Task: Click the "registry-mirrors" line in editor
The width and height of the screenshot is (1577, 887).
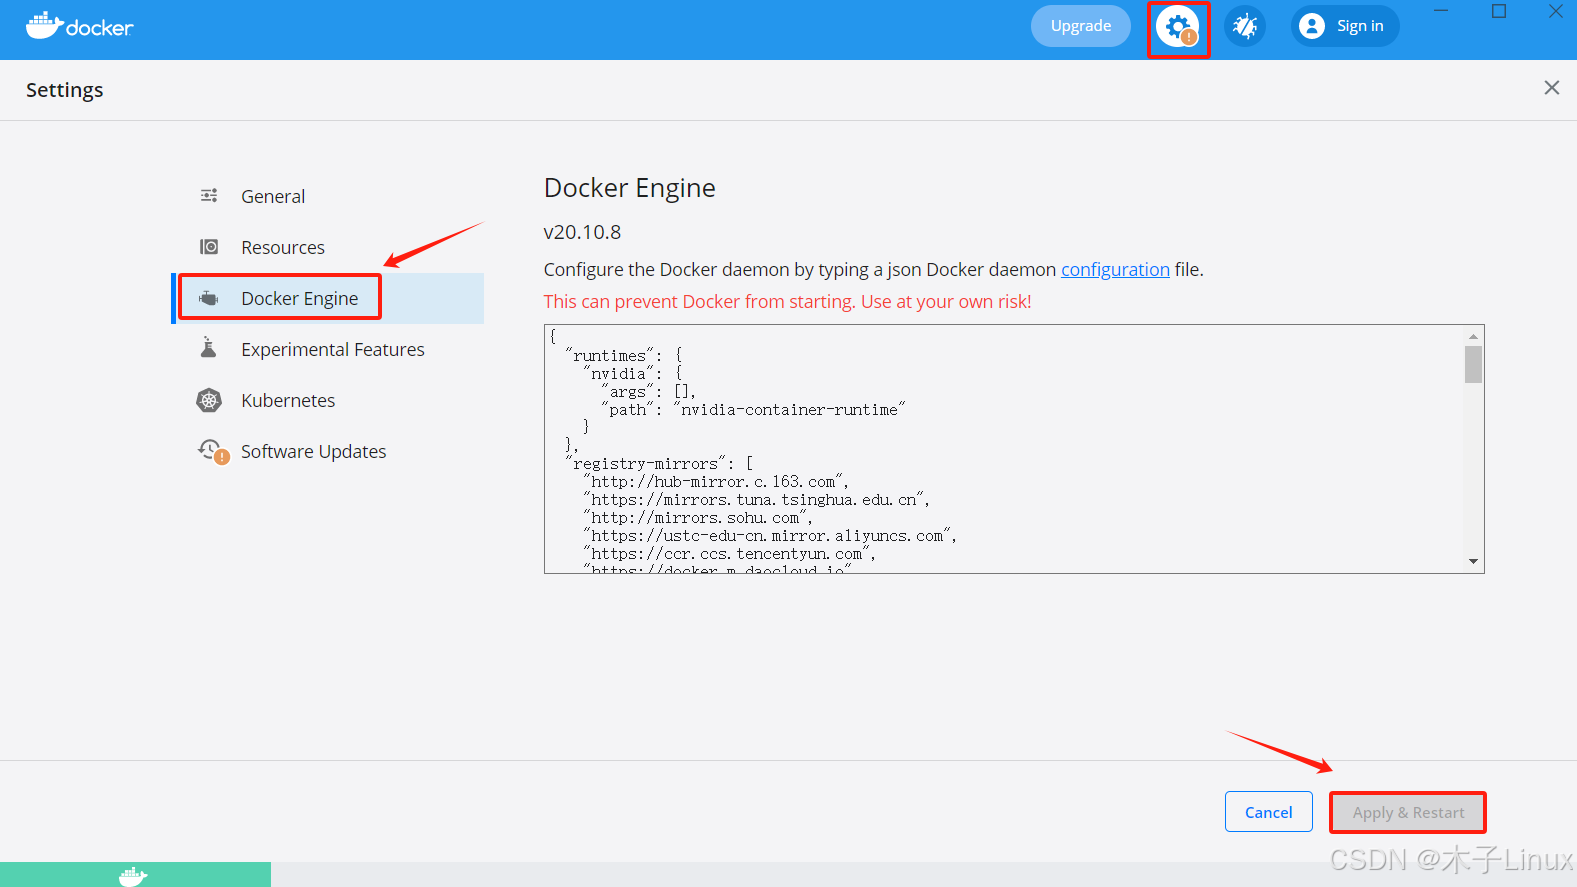Action: coord(659,463)
